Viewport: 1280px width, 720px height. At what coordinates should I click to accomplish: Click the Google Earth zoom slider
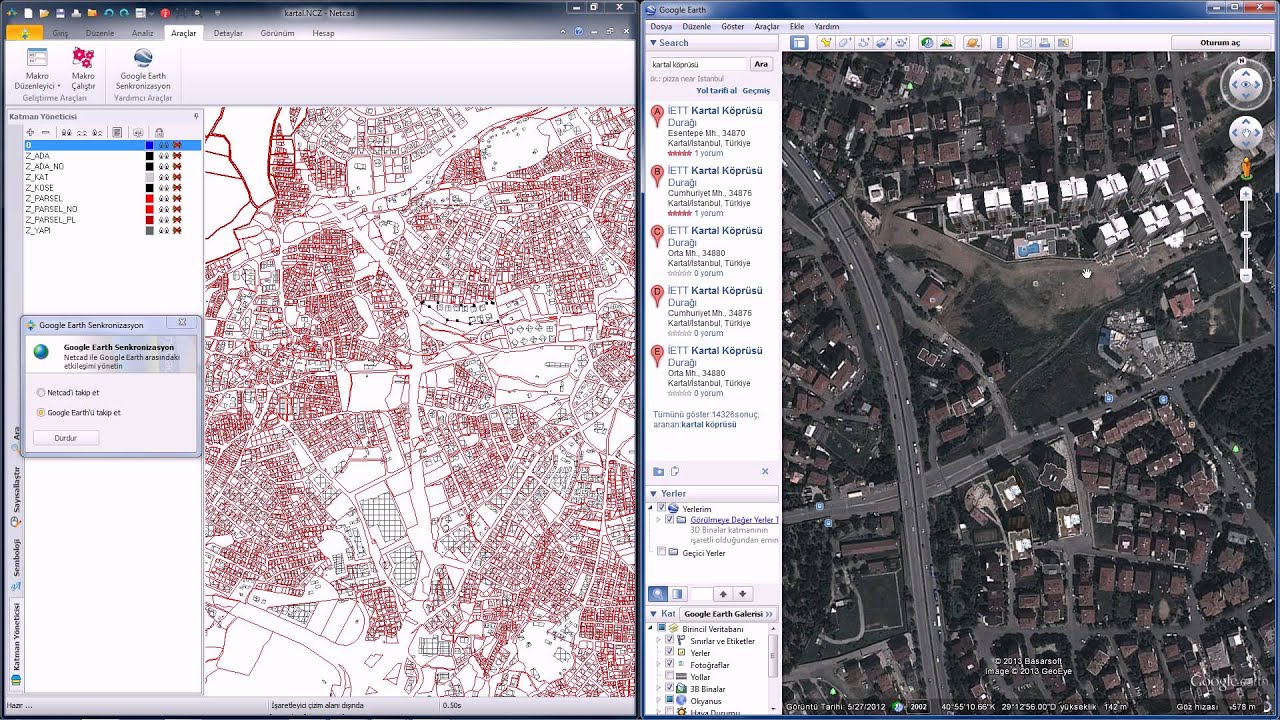click(x=1245, y=234)
